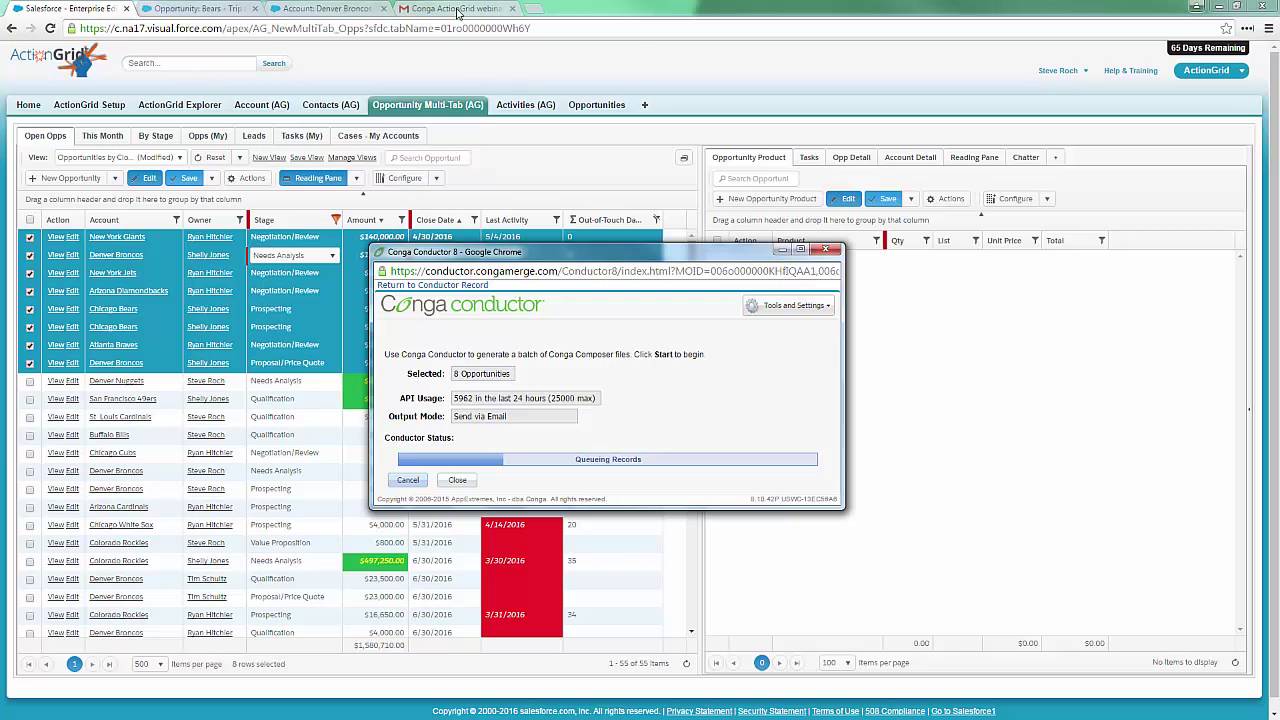The image size is (1280, 720).
Task: Refresh the right product grid
Action: (1235, 663)
